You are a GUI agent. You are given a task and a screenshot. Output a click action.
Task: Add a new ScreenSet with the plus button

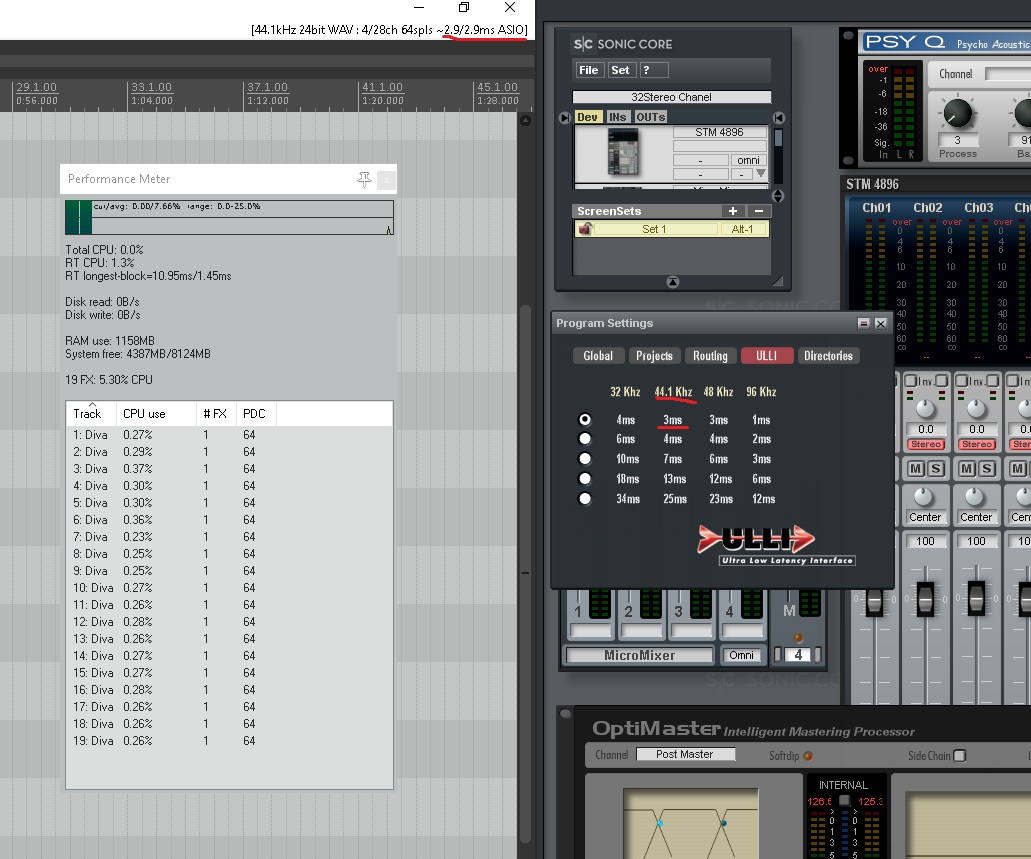[732, 210]
